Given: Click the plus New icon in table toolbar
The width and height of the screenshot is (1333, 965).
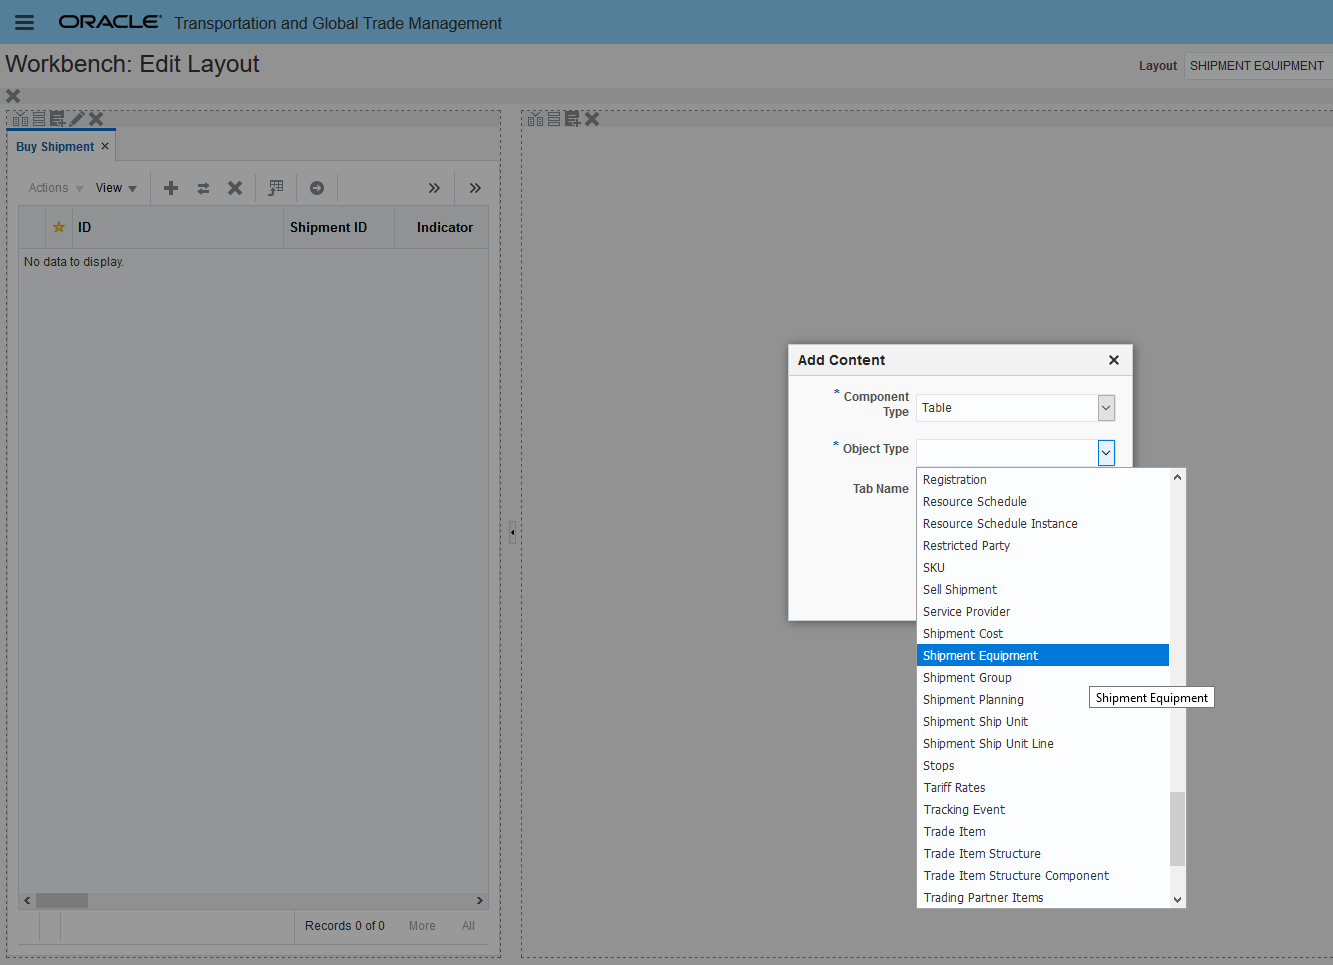Looking at the screenshot, I should pyautogui.click(x=171, y=188).
